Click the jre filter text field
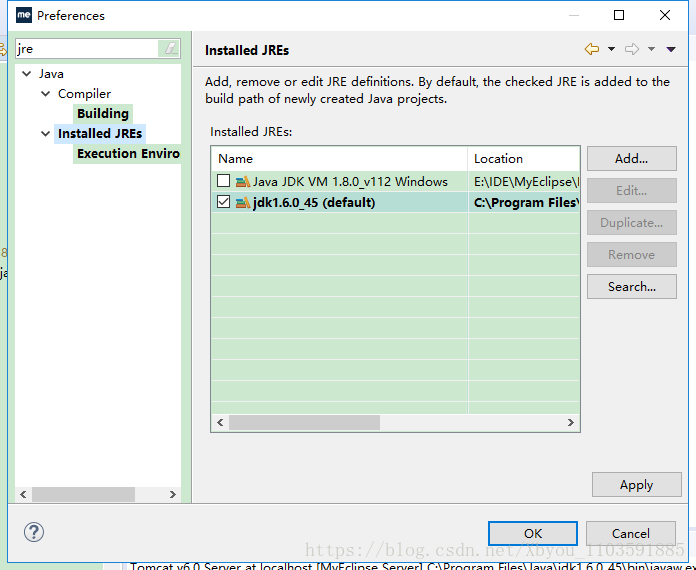The width and height of the screenshot is (696, 570). pyautogui.click(x=87, y=48)
